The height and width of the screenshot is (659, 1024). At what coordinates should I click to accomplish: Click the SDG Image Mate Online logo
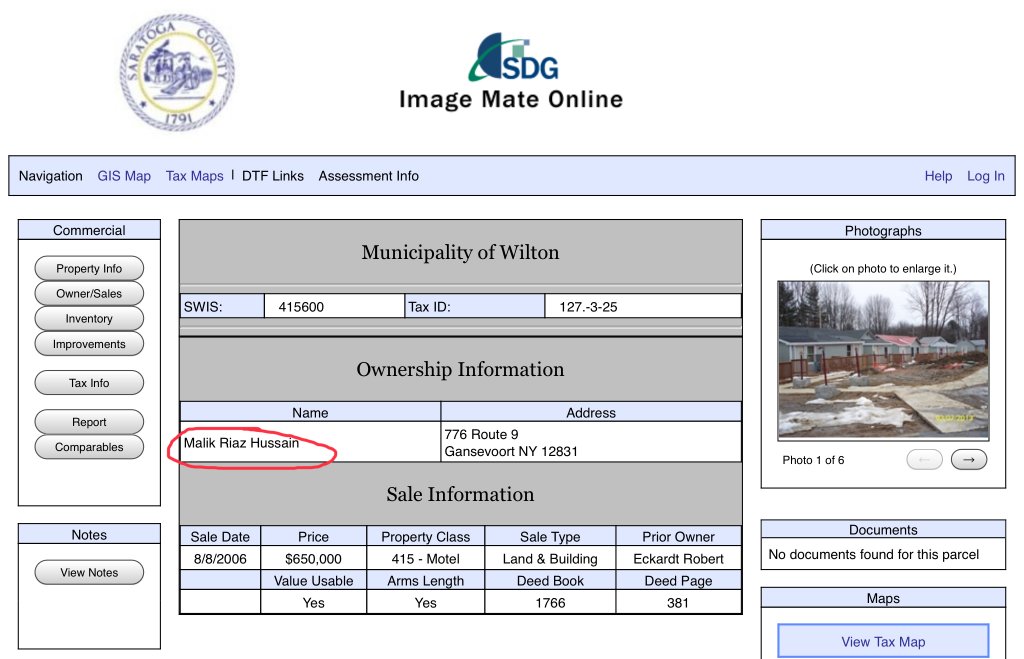coord(511,72)
